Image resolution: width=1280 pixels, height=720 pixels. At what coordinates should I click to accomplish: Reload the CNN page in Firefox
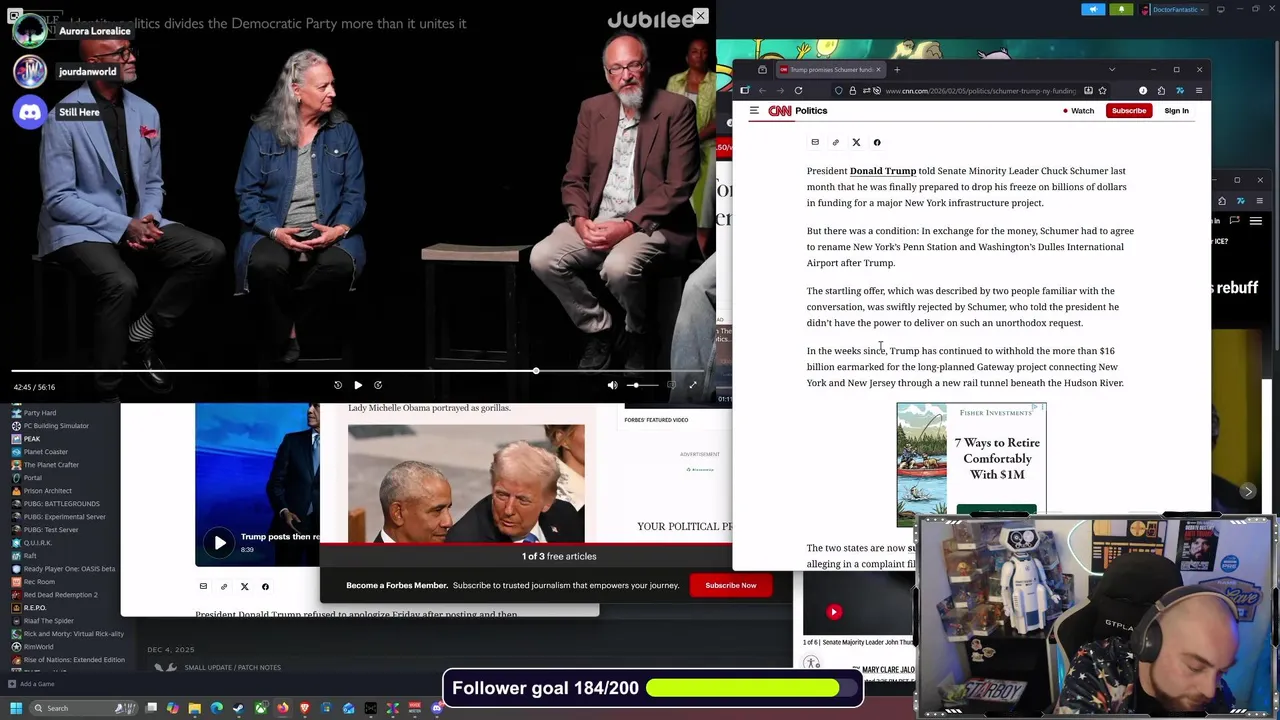[798, 91]
